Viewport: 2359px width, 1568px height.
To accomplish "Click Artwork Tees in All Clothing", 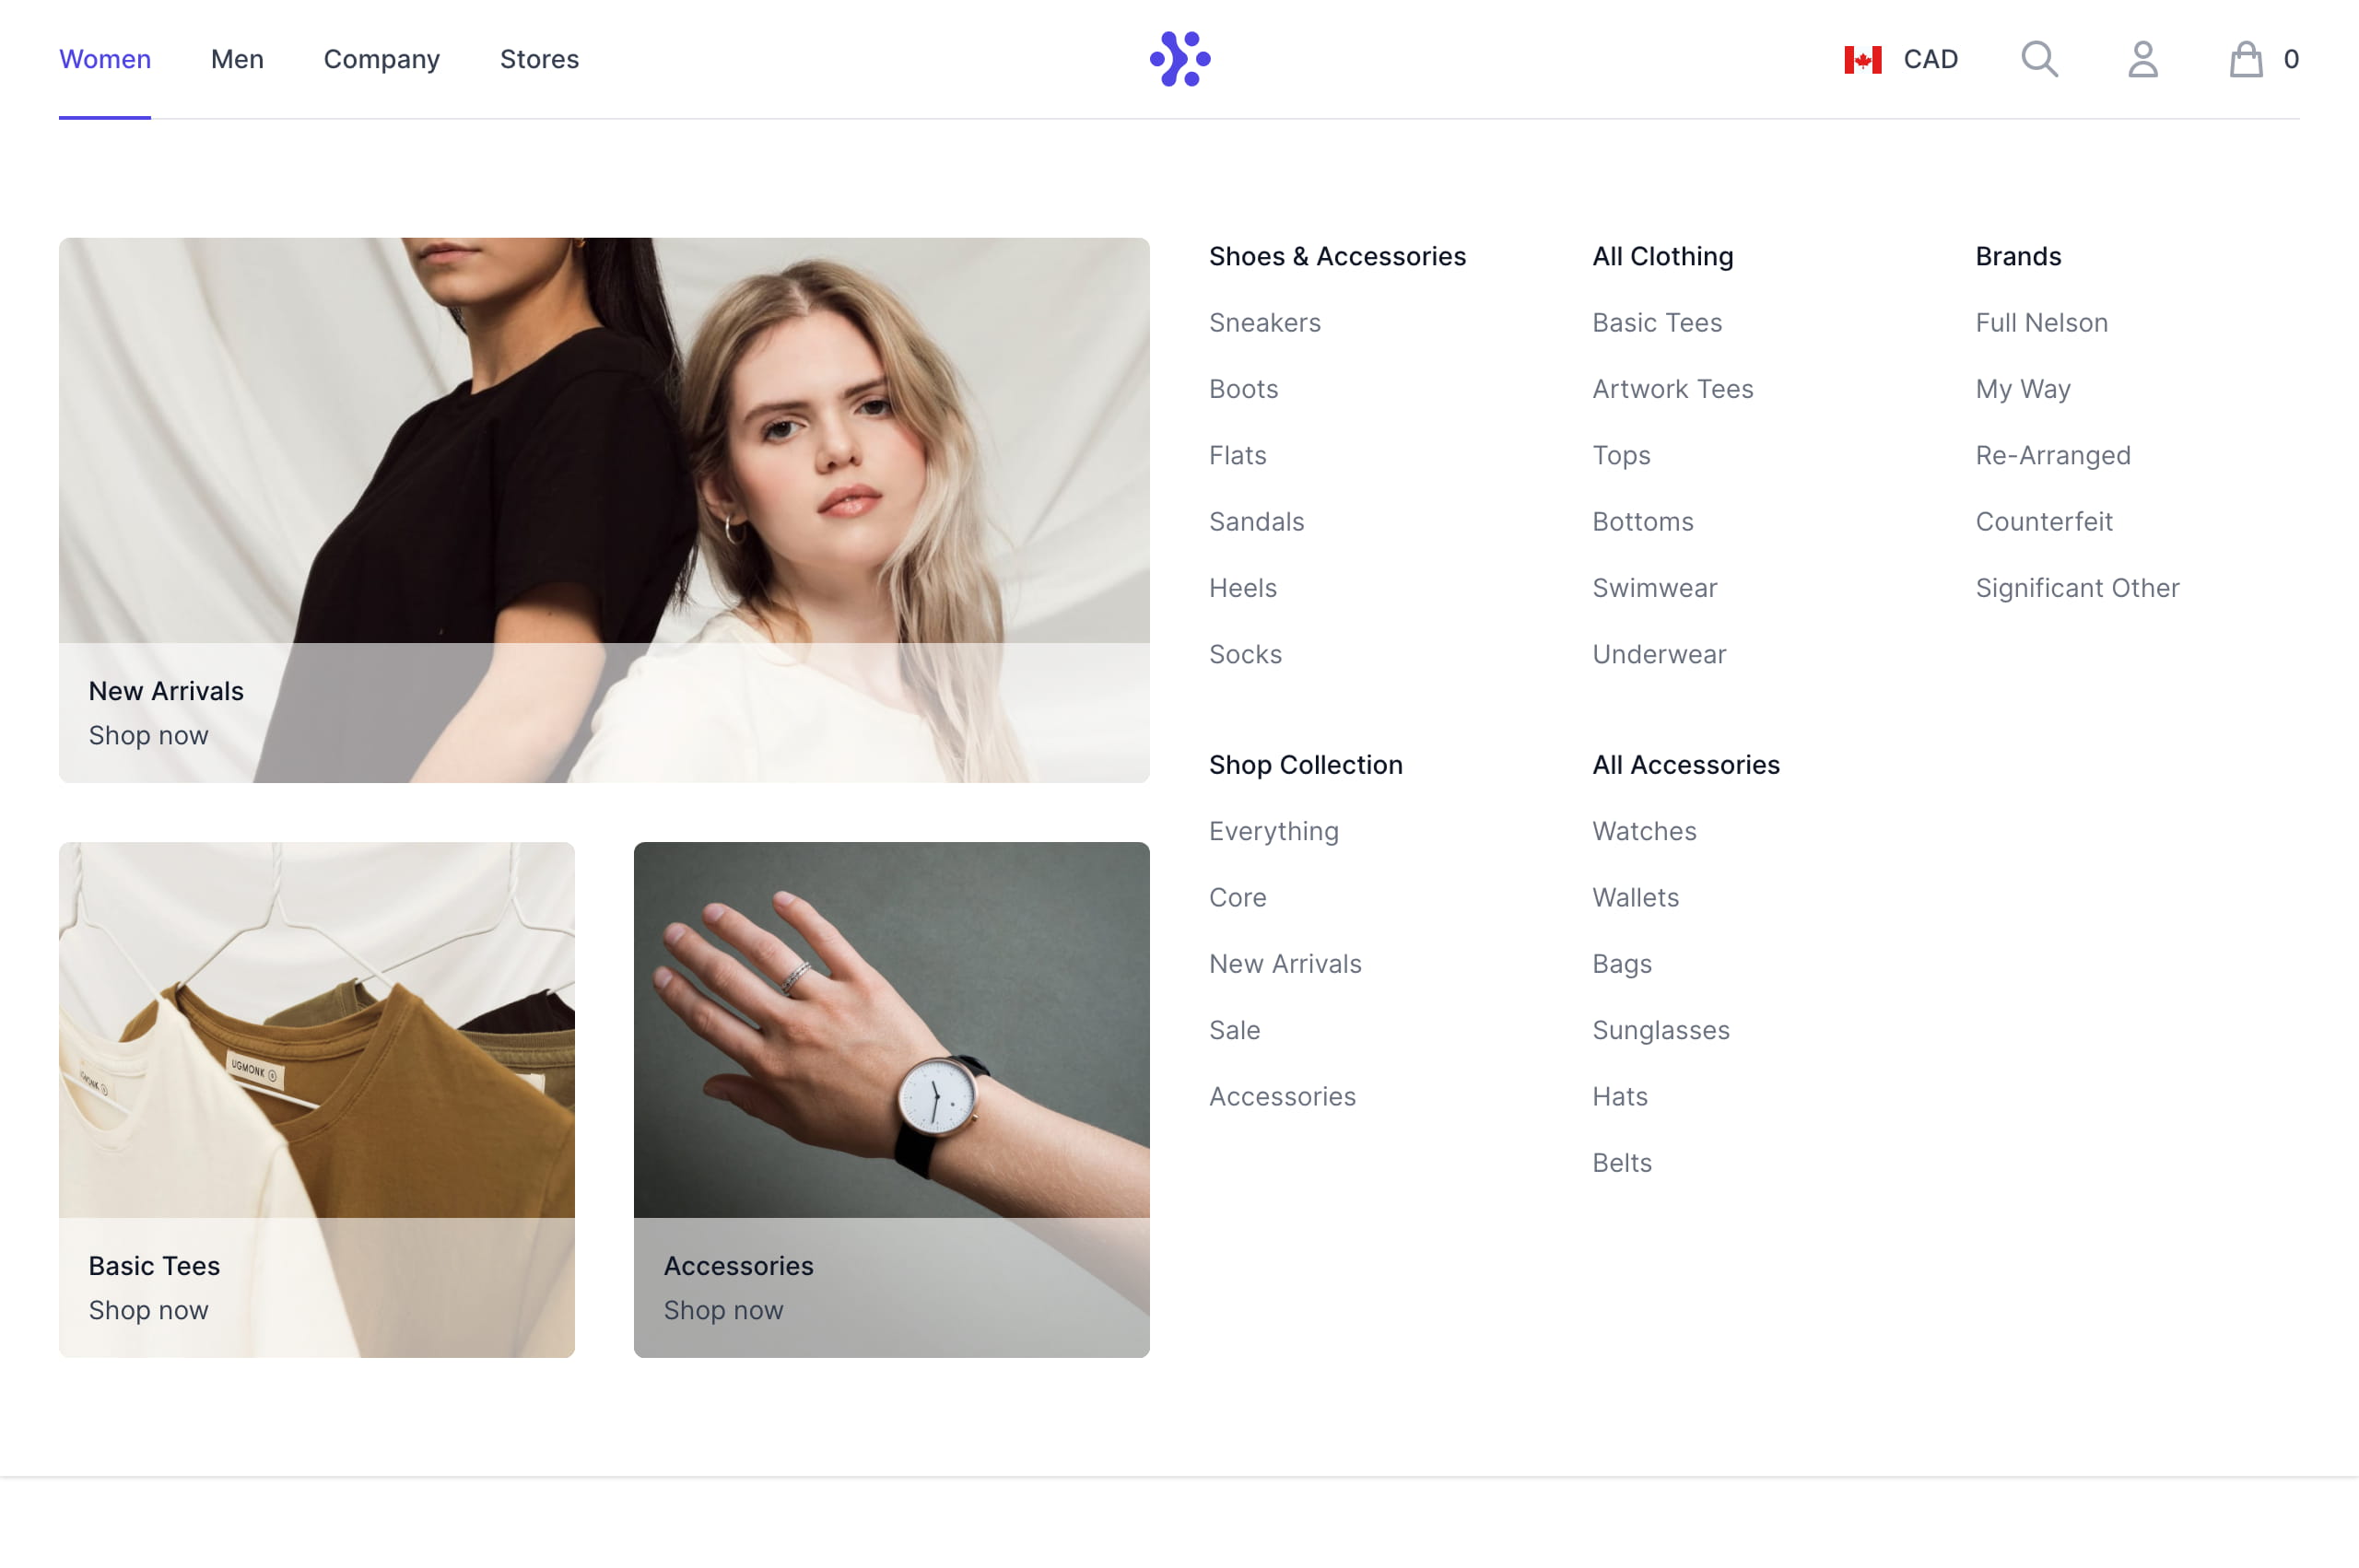I will pyautogui.click(x=1672, y=388).
